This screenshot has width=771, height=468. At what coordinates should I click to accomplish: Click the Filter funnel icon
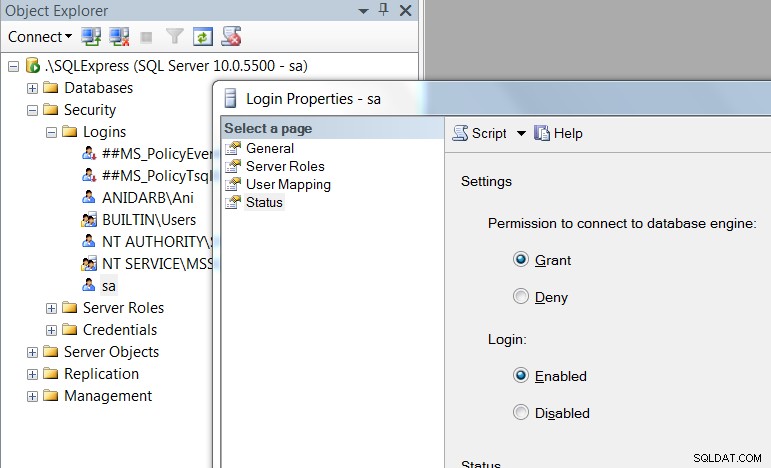(175, 36)
